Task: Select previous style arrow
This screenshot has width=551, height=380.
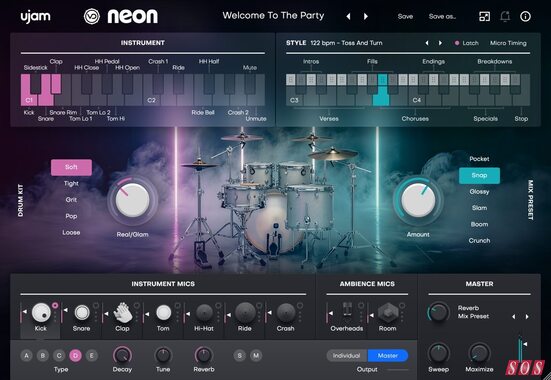Action: coord(427,43)
